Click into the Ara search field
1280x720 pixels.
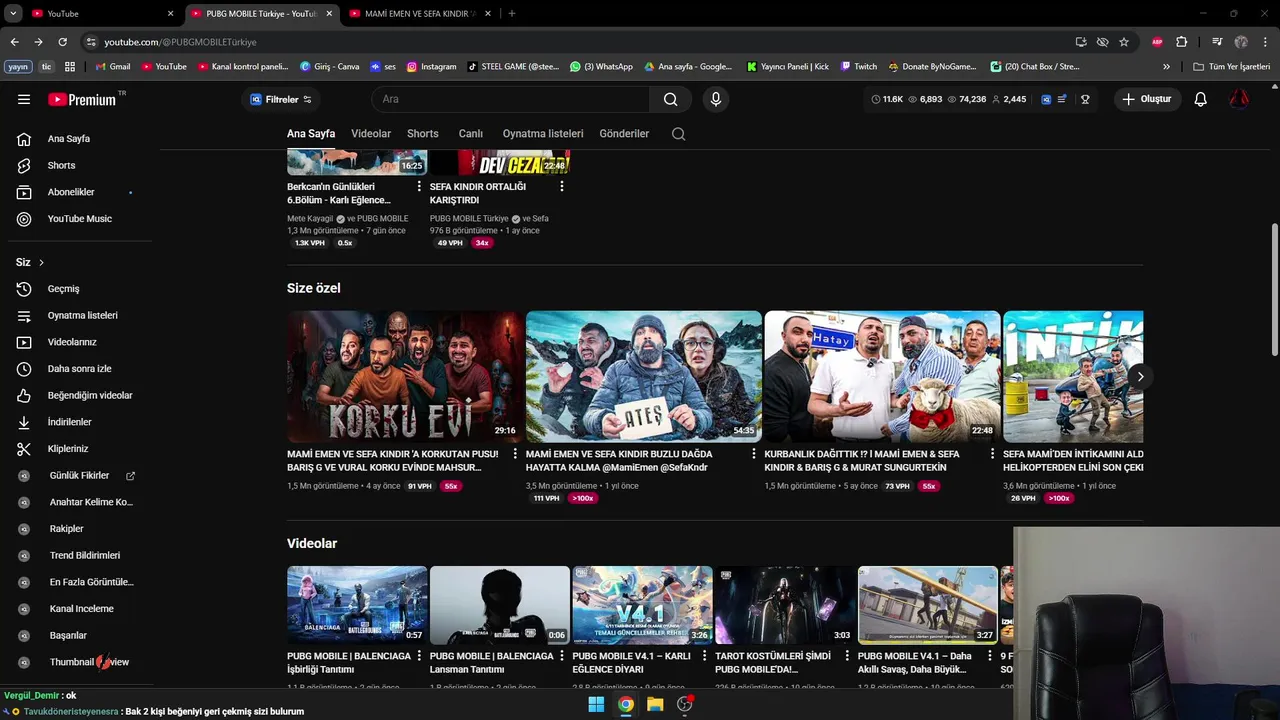(x=510, y=99)
